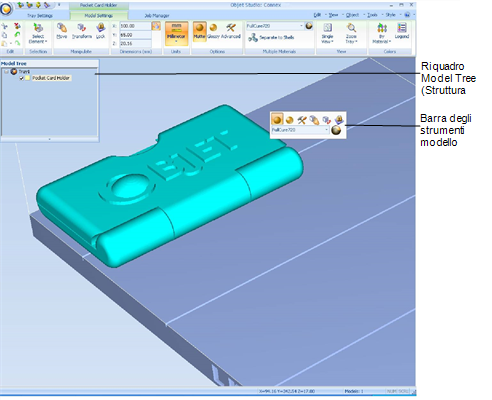Viewport: 492px width, 400px height.
Task: Open the Transform tool in the ribbon
Action: 82,31
